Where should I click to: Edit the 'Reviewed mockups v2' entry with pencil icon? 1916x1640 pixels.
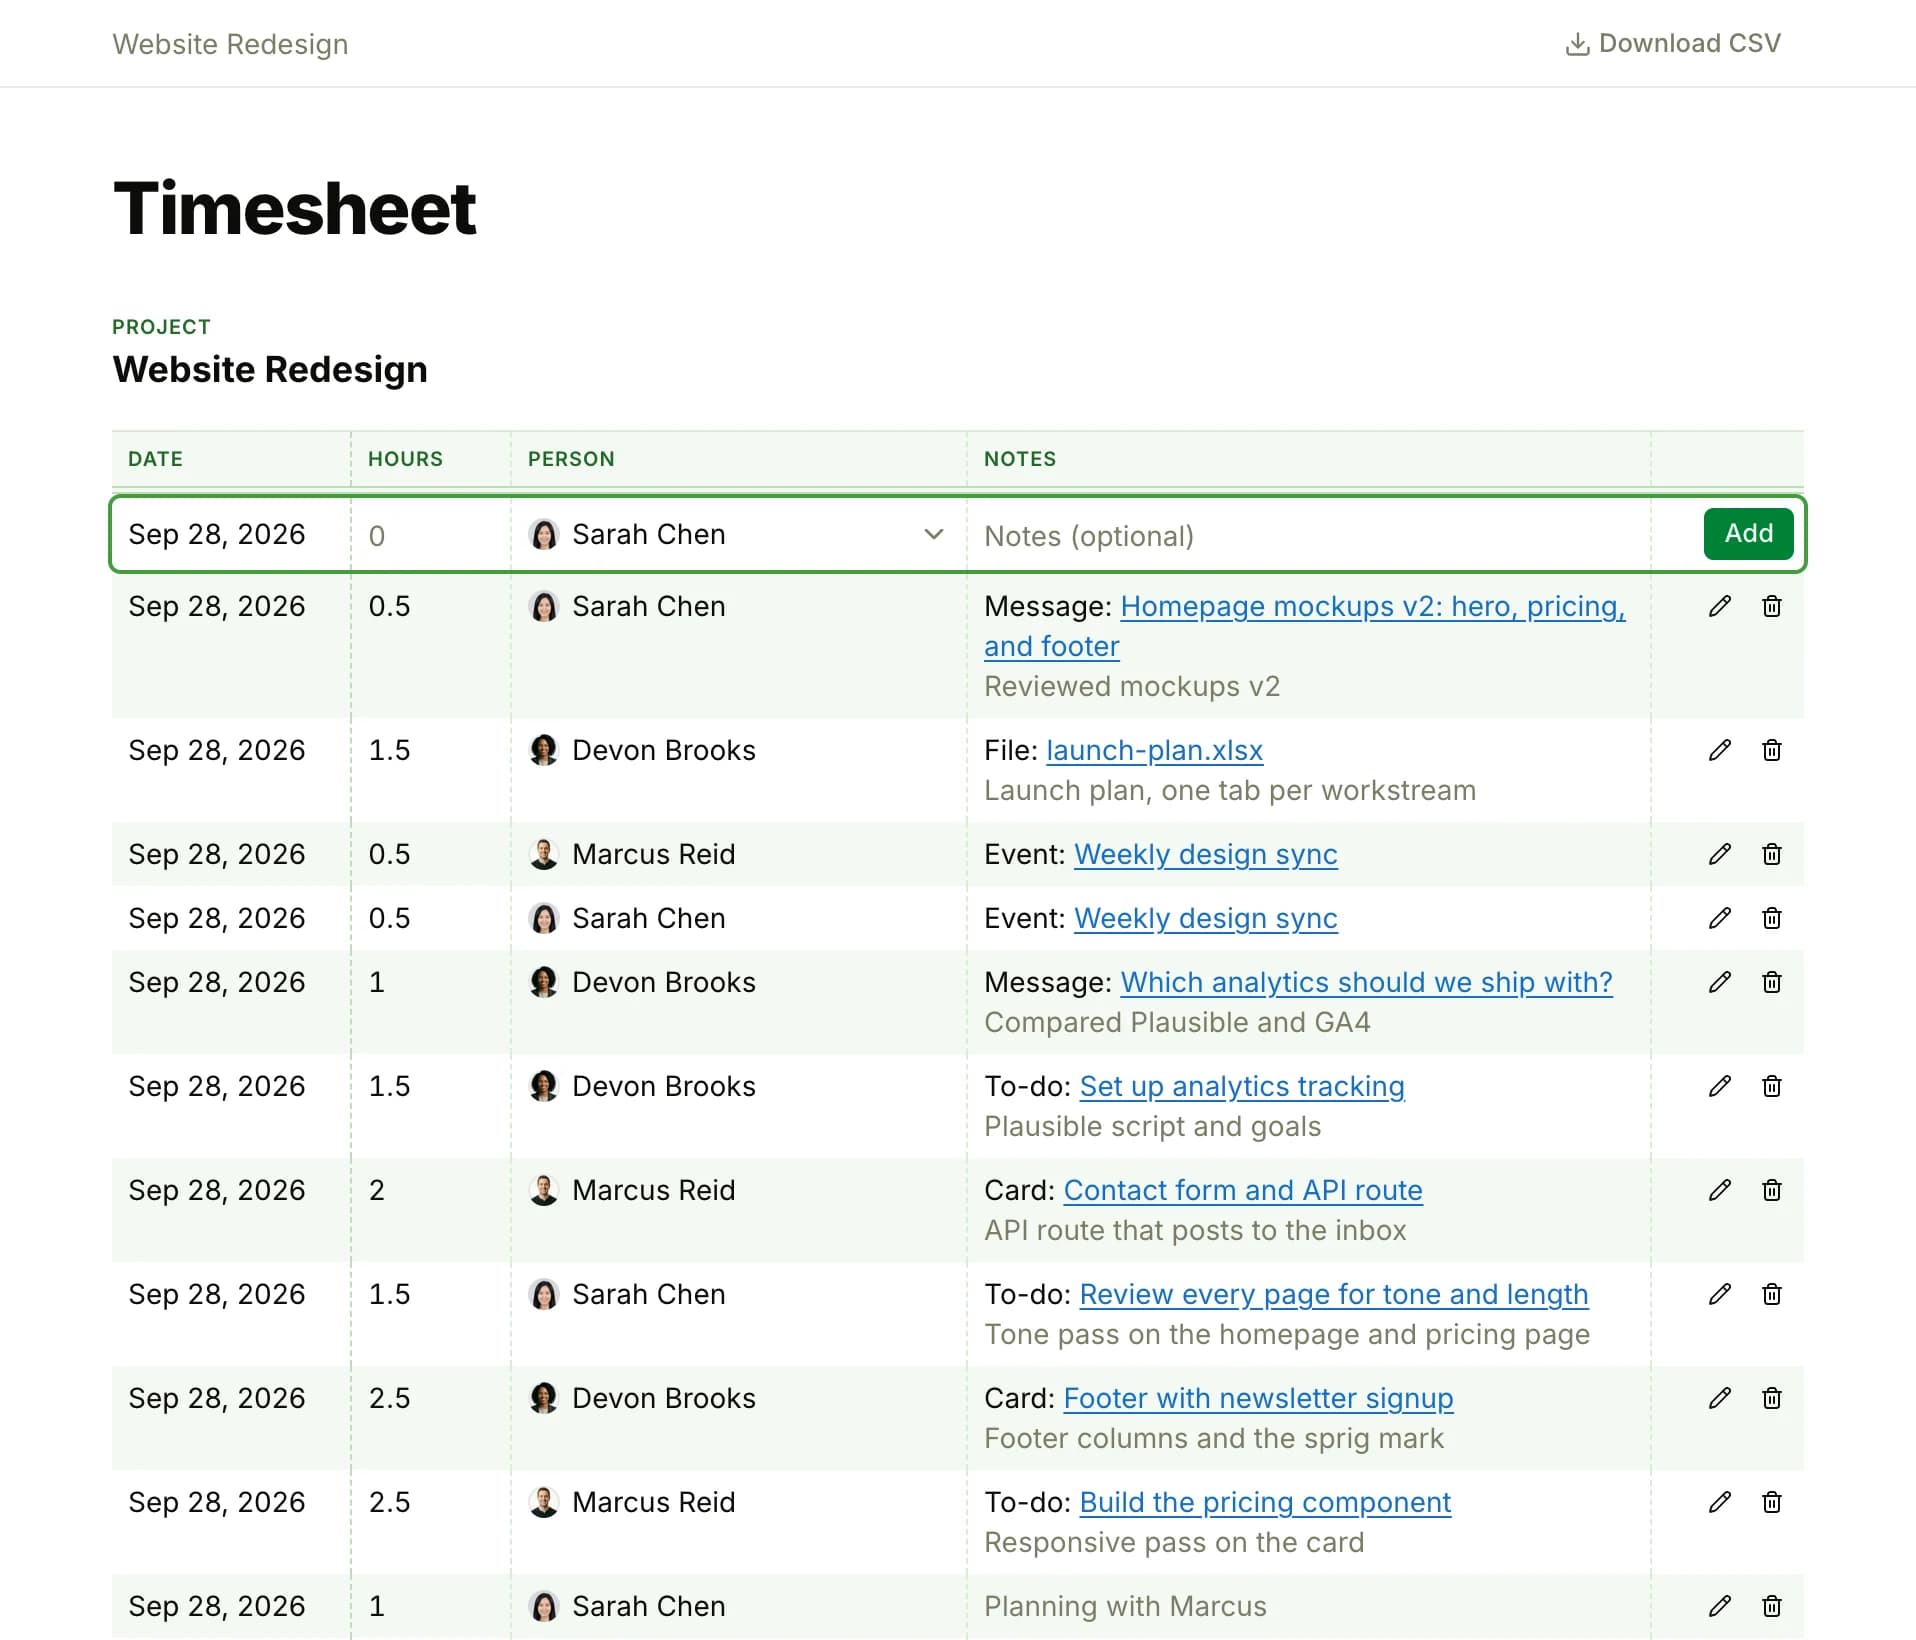1719,606
